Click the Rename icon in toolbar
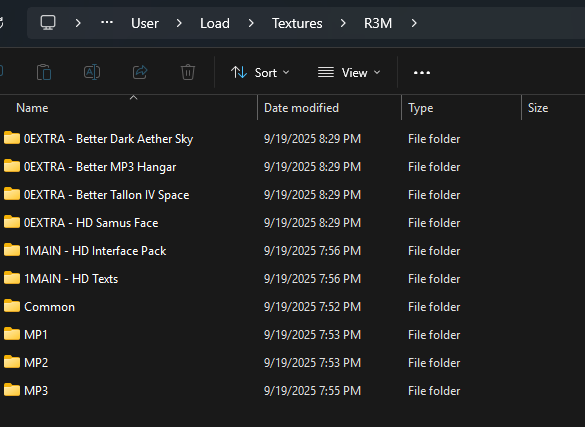 [92, 72]
